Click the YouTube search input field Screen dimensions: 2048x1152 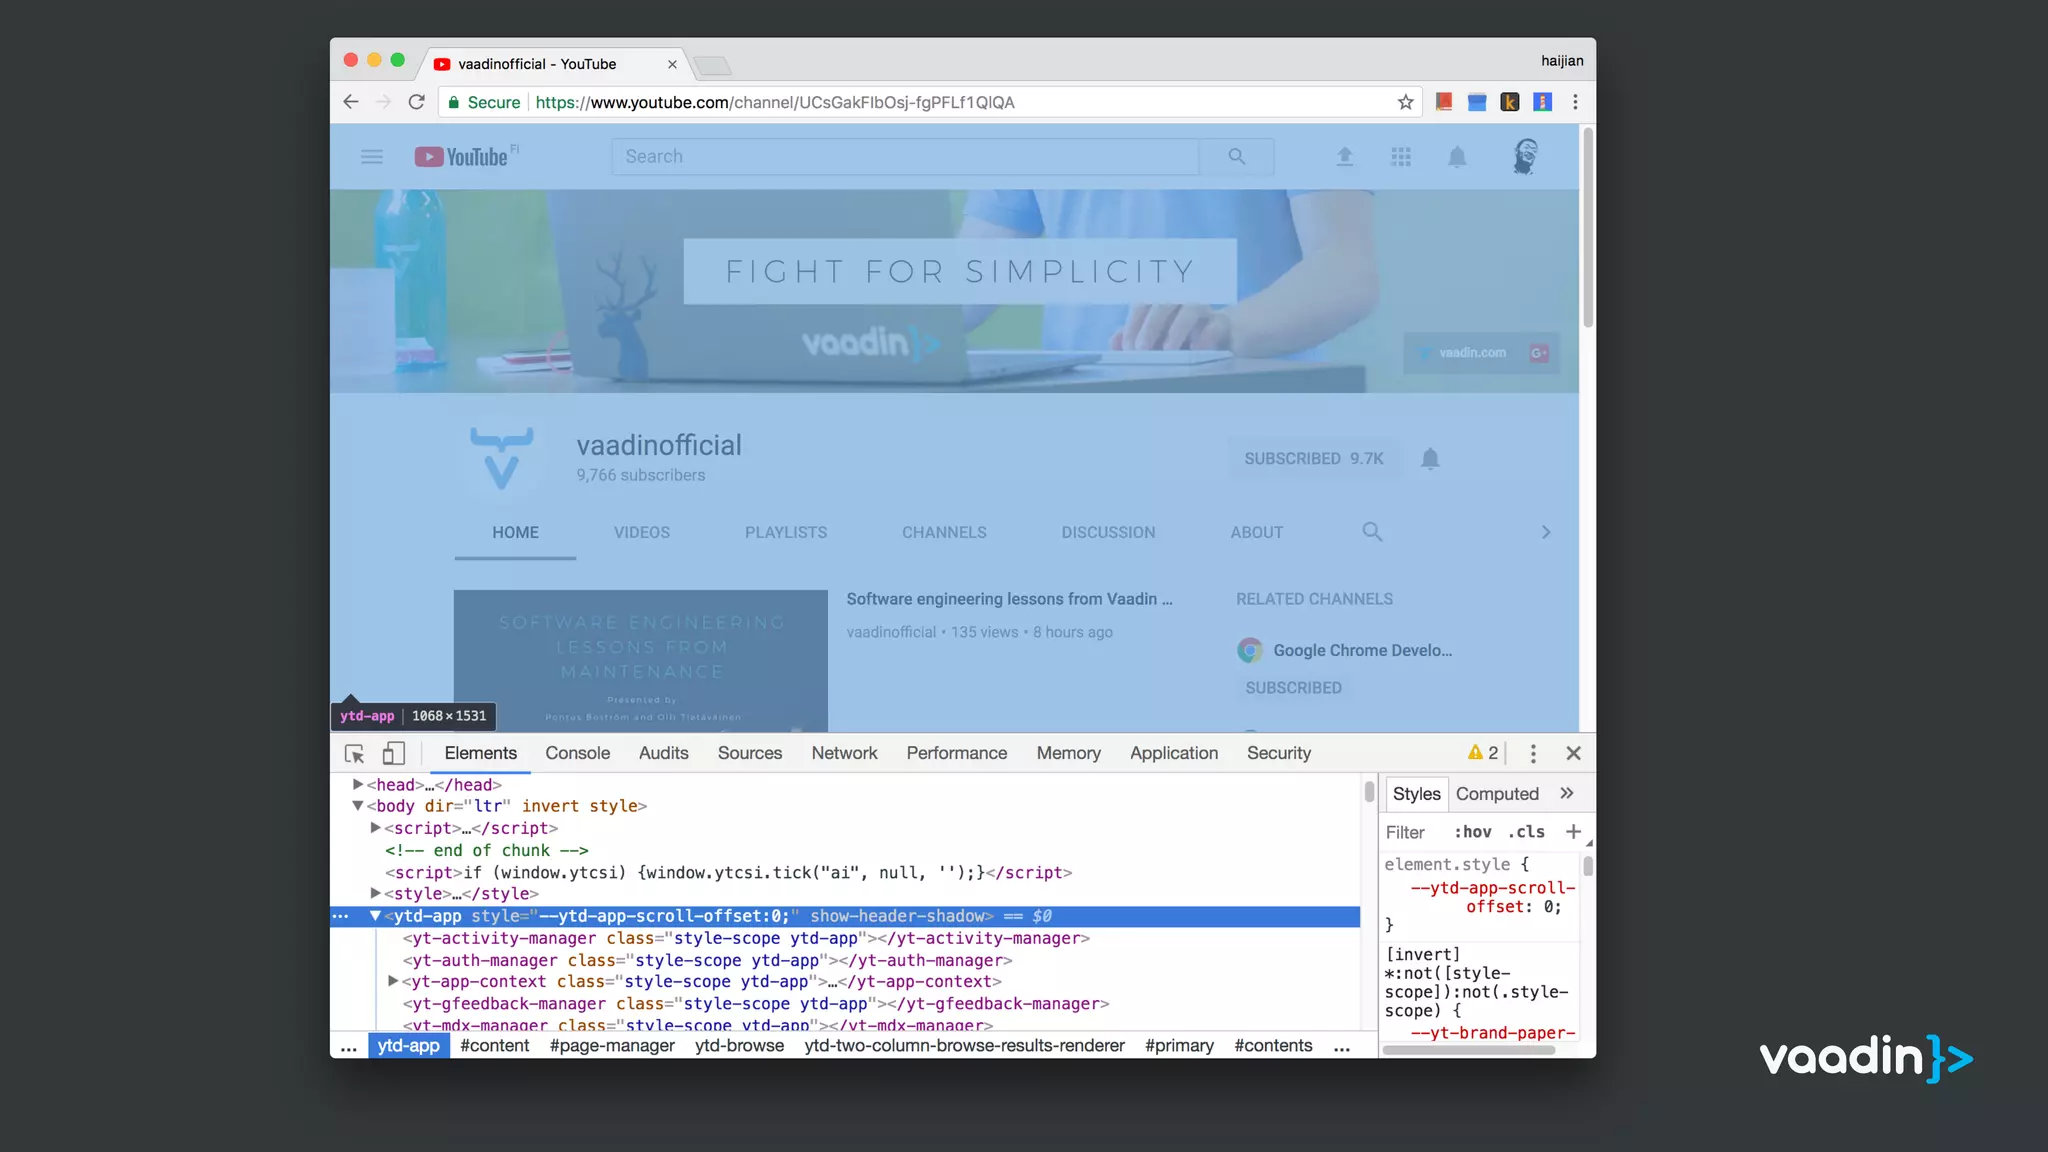point(905,157)
